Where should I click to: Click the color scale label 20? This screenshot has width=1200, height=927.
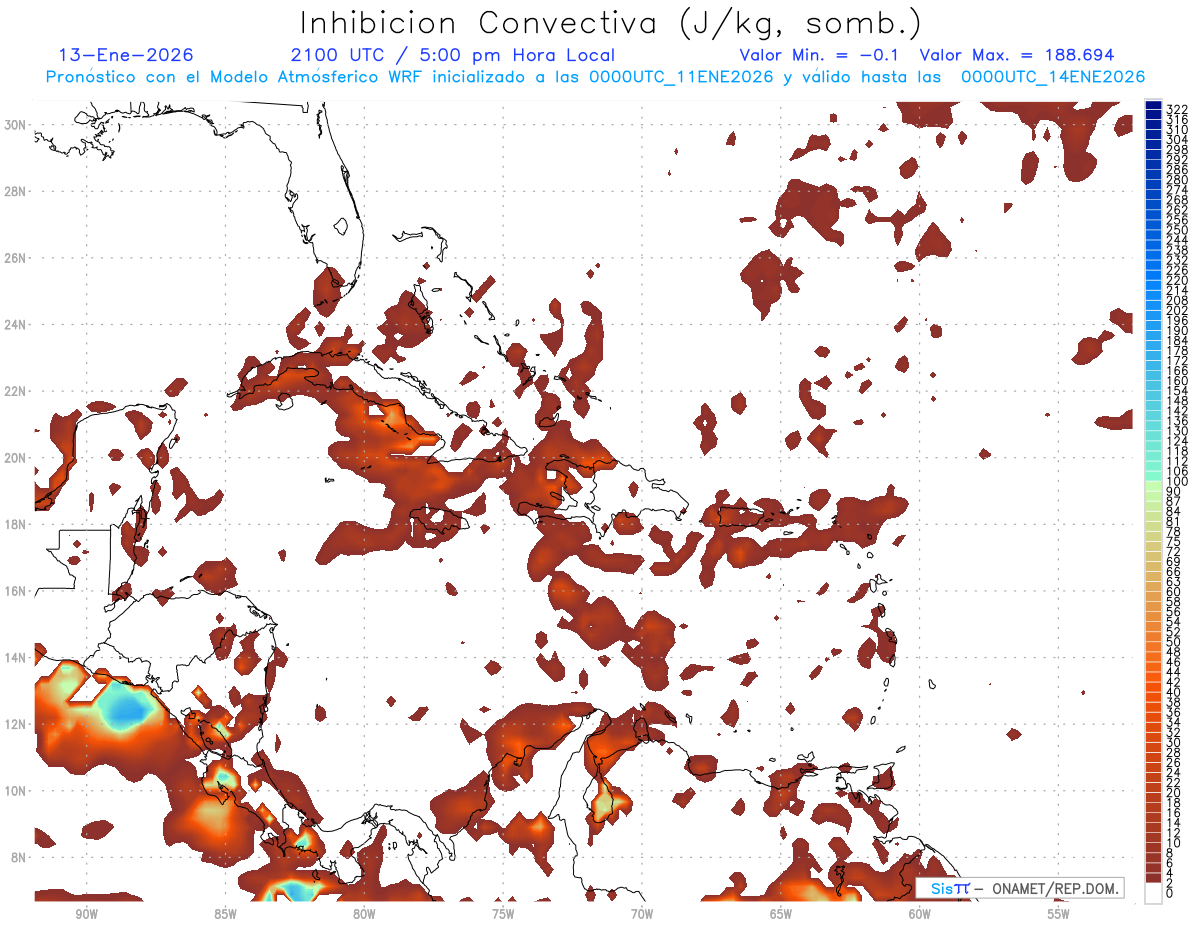[1174, 792]
